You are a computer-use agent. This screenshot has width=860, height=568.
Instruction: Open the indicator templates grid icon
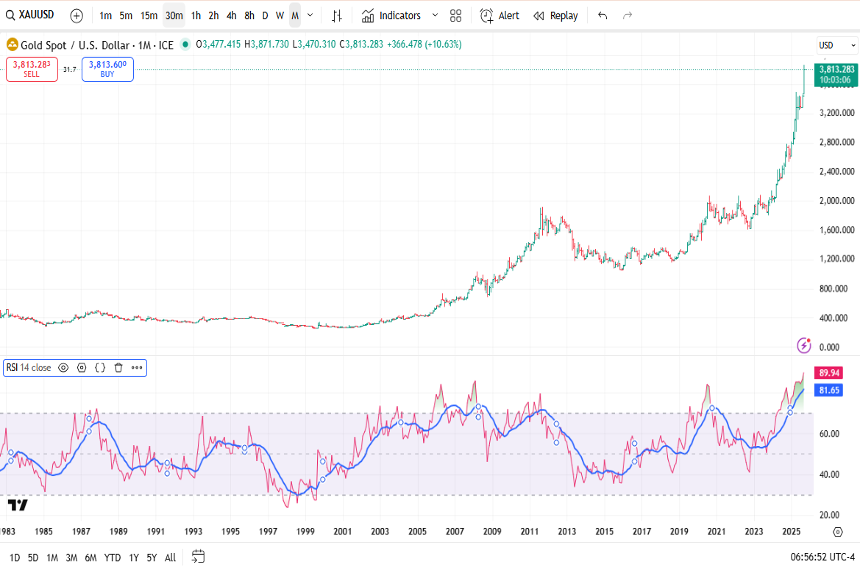click(456, 16)
